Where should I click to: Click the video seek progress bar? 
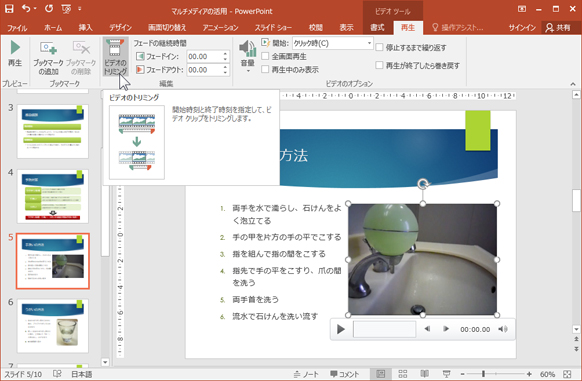(384, 329)
